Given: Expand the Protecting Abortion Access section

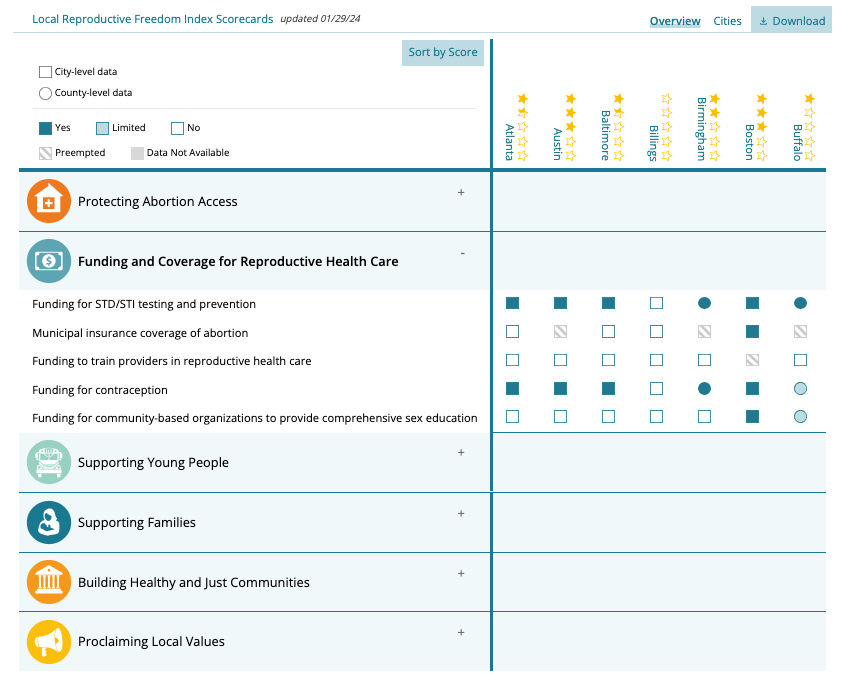Looking at the screenshot, I should point(461,192).
